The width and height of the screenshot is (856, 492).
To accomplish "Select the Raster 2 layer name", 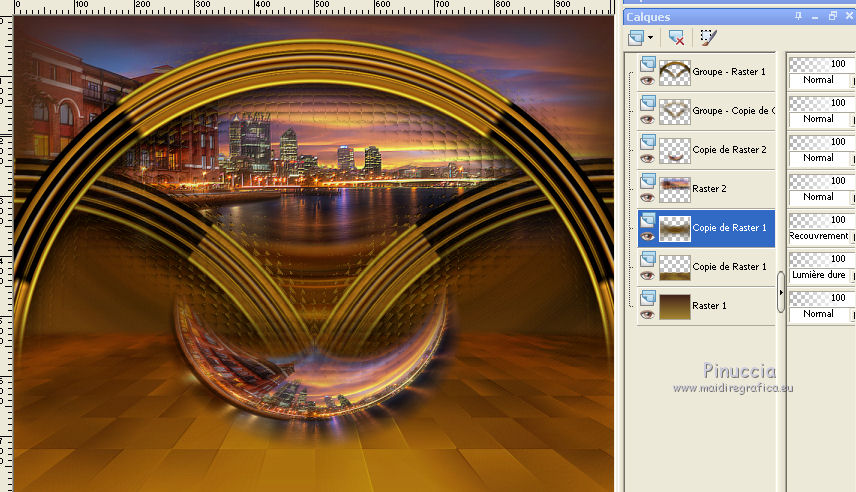I will 709,188.
